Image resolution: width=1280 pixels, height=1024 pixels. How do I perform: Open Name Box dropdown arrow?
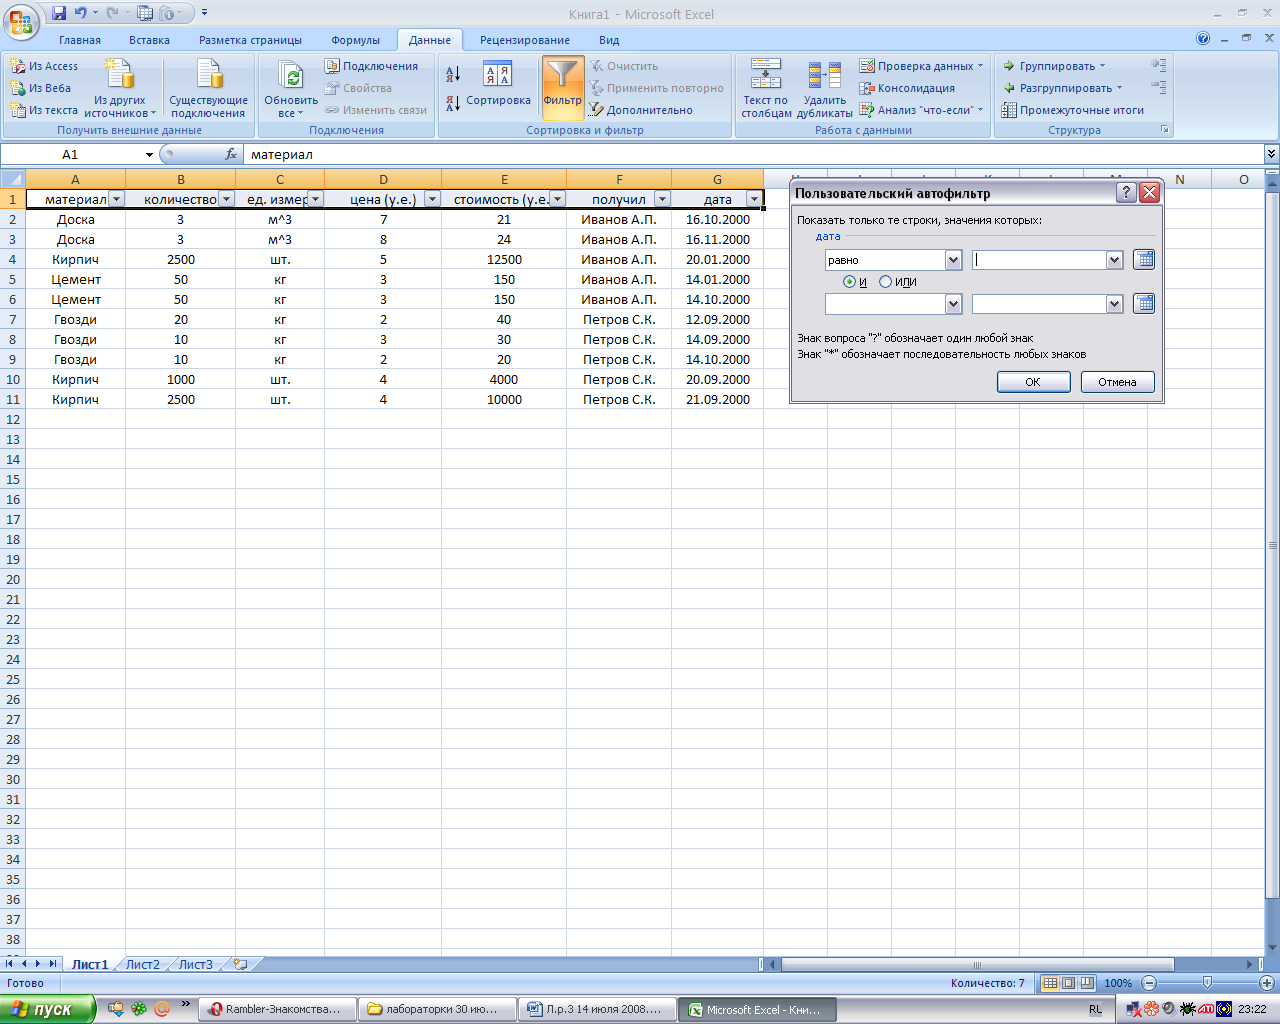tap(149, 155)
